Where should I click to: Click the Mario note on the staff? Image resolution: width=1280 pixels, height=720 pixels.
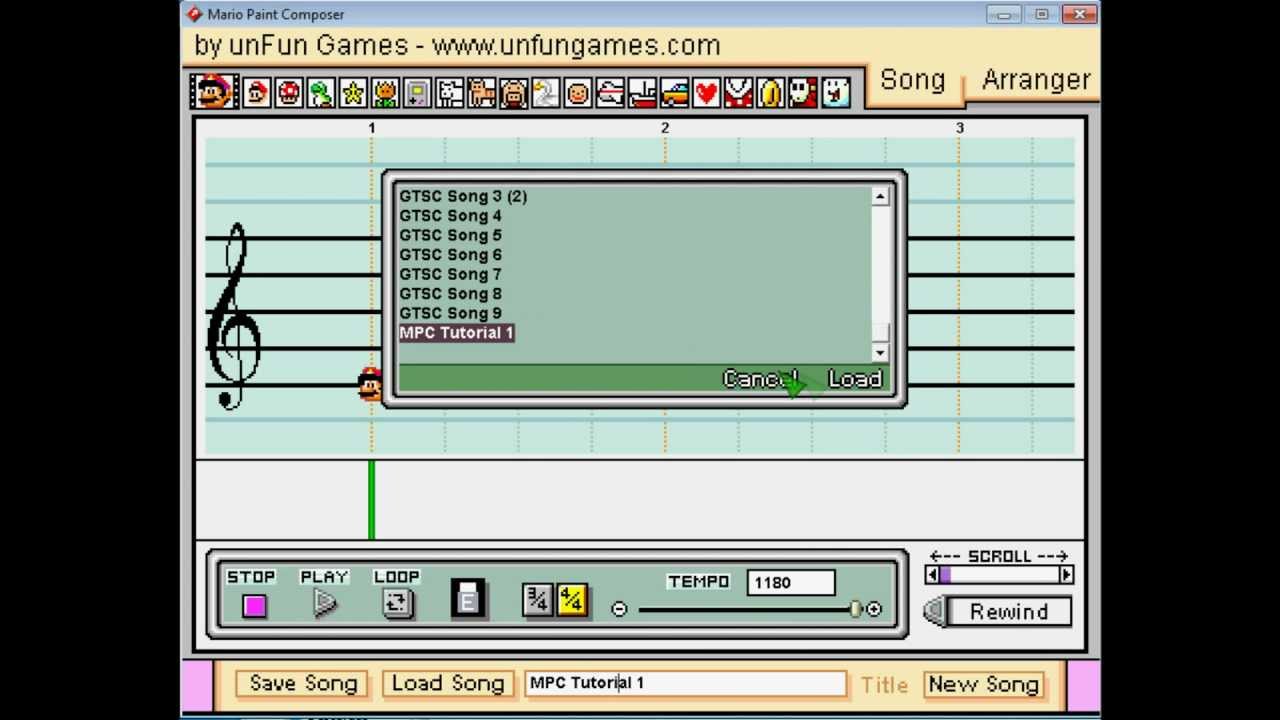(x=370, y=384)
